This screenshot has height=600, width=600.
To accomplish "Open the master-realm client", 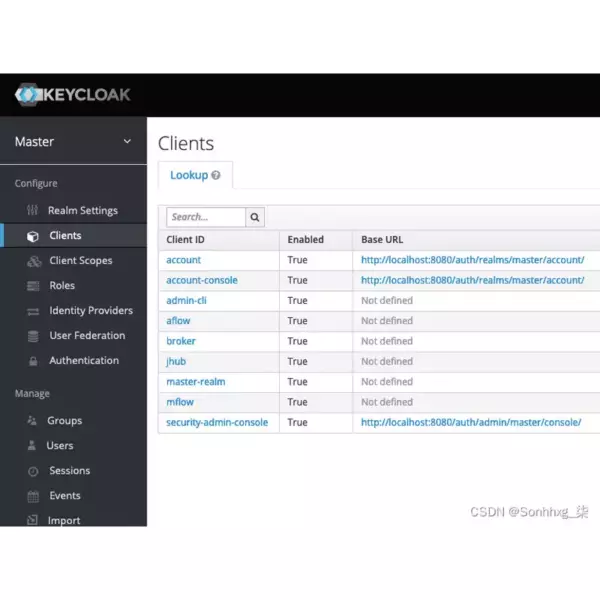I will pos(196,382).
